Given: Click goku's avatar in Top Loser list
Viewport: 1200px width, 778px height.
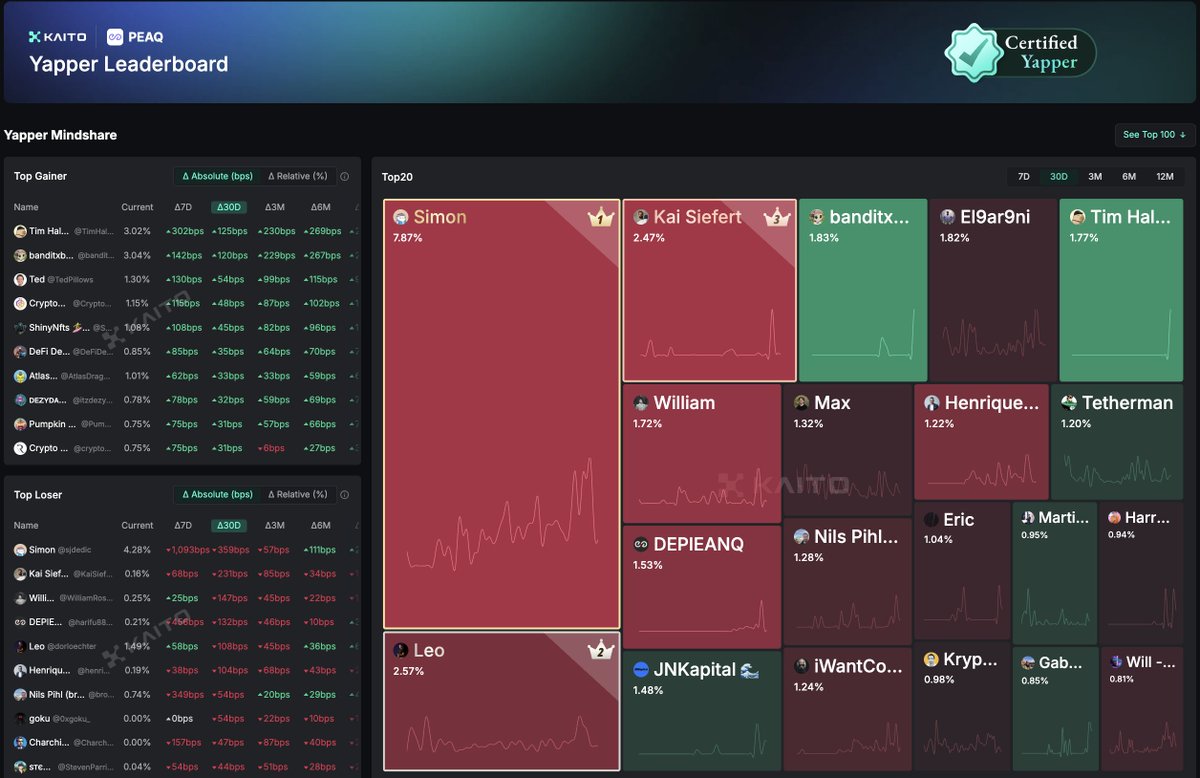Looking at the screenshot, I should [x=20, y=719].
